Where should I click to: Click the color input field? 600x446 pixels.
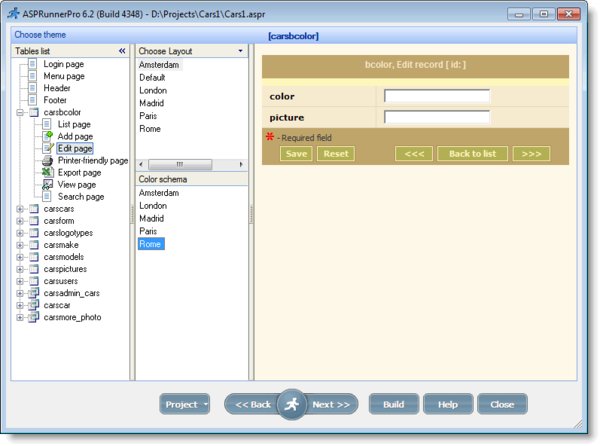pyautogui.click(x=437, y=96)
